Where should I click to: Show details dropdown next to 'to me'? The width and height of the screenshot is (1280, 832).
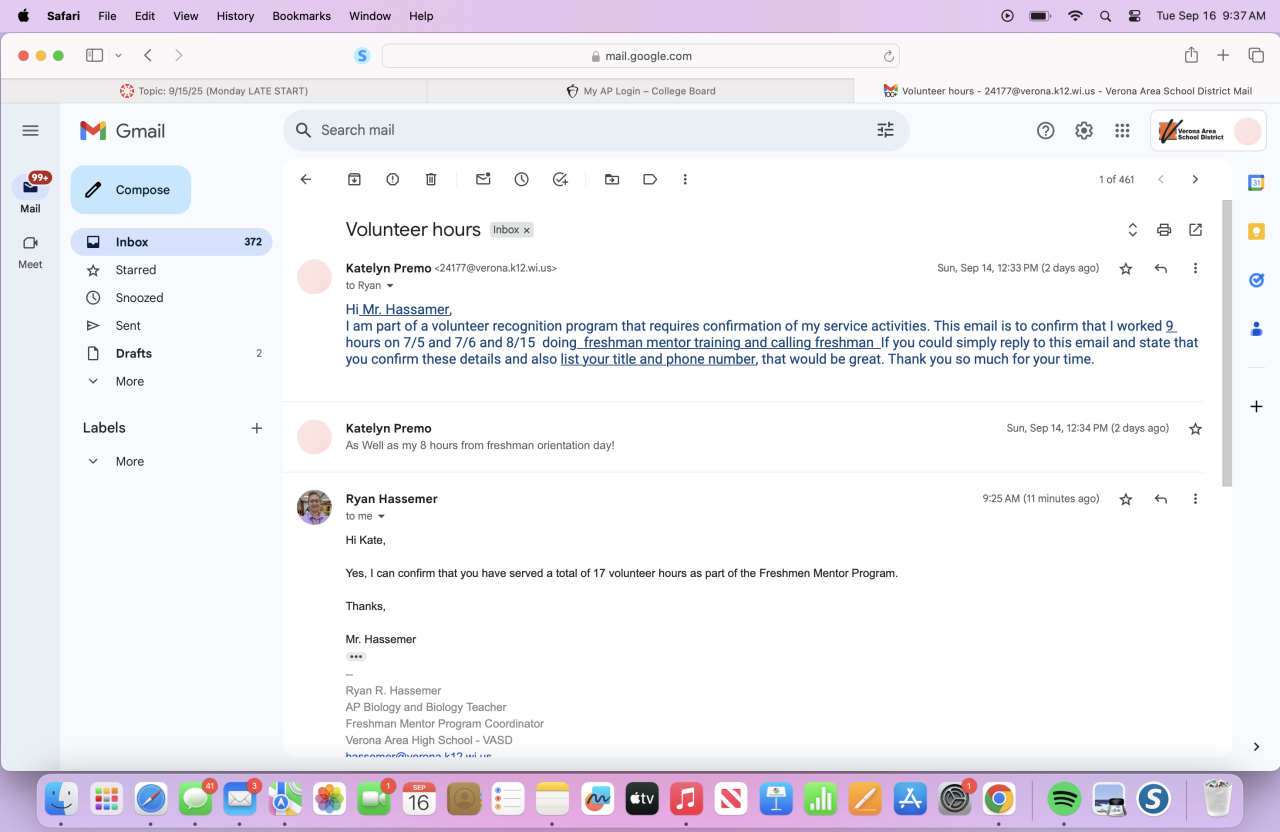coord(381,517)
